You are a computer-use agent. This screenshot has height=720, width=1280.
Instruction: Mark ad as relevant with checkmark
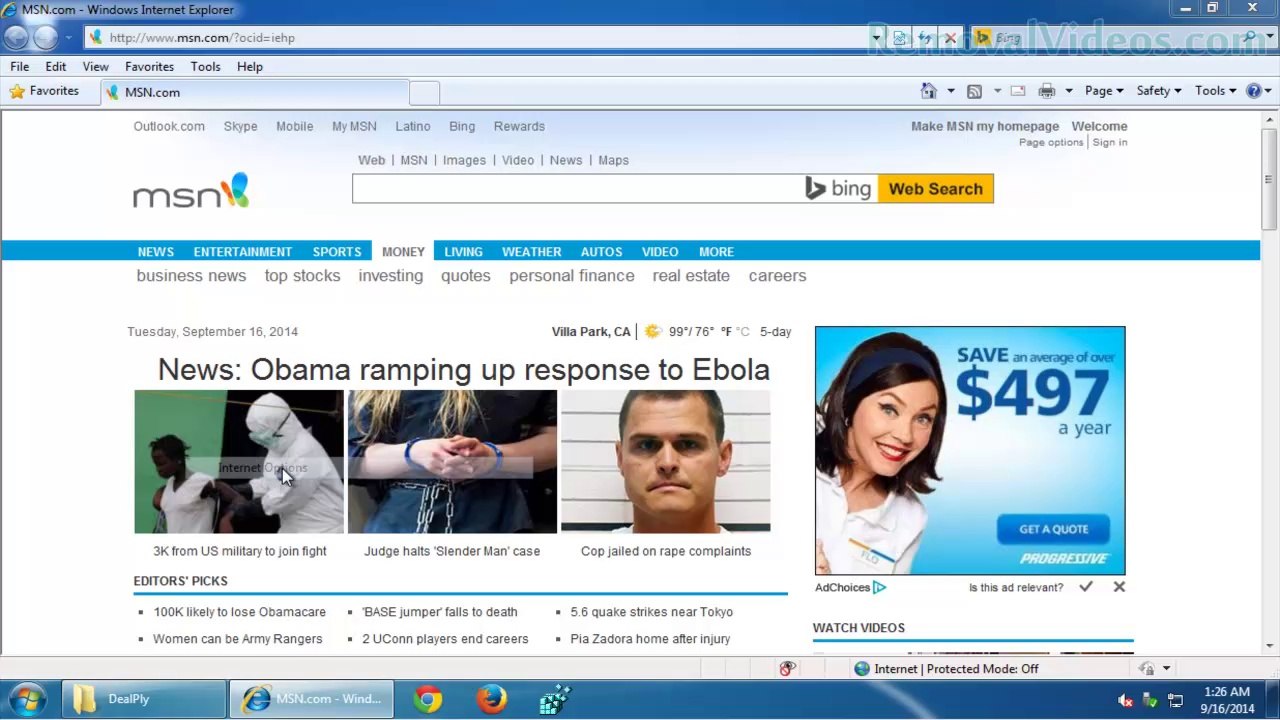(1086, 587)
